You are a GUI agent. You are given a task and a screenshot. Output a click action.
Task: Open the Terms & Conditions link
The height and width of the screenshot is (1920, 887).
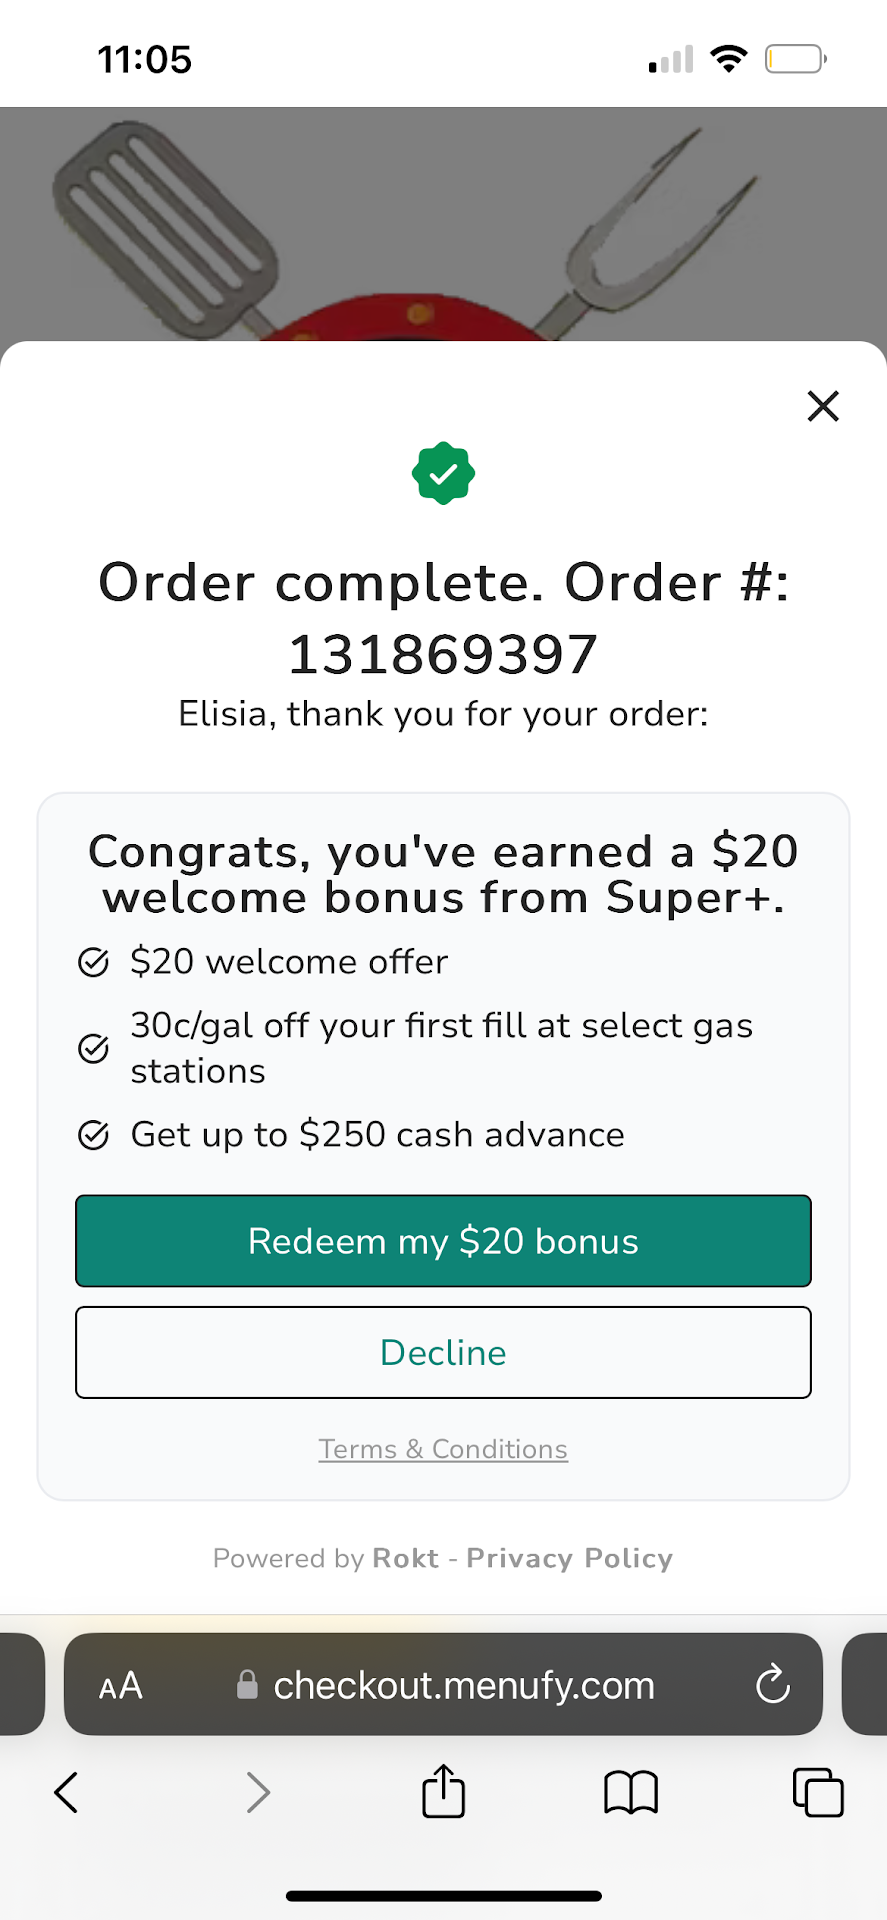click(443, 1449)
